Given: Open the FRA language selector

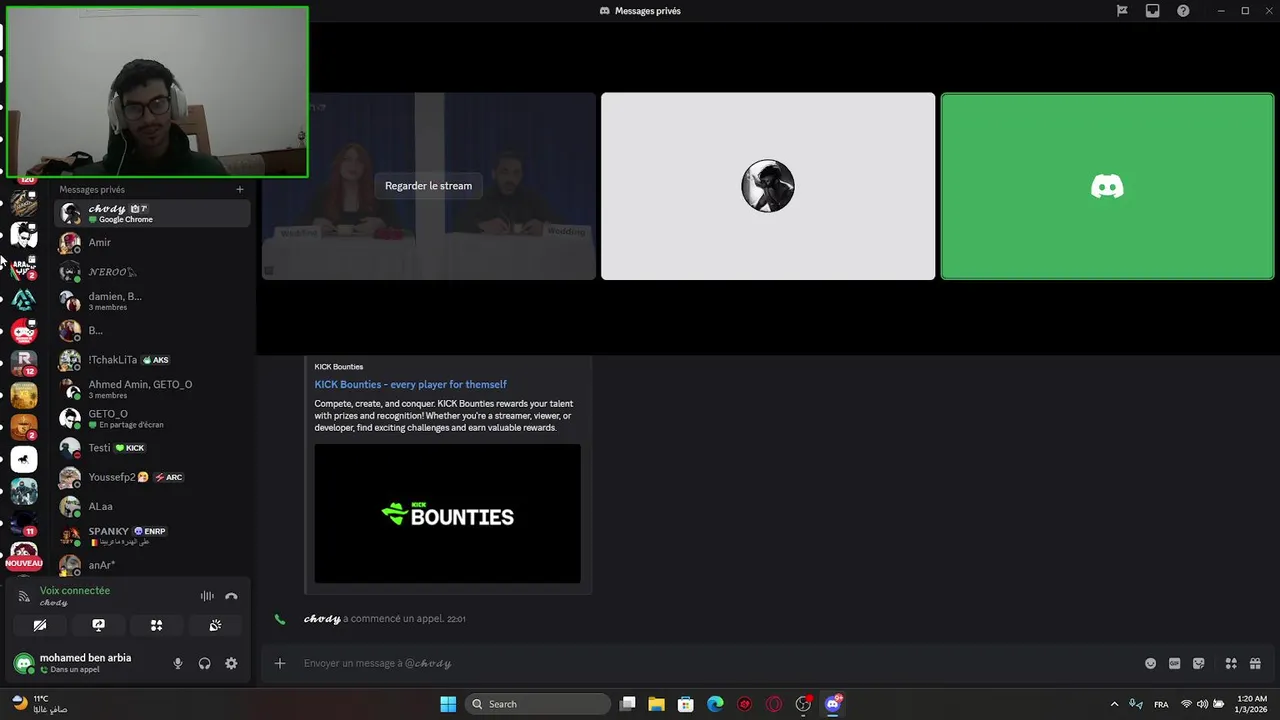Looking at the screenshot, I should [1161, 704].
